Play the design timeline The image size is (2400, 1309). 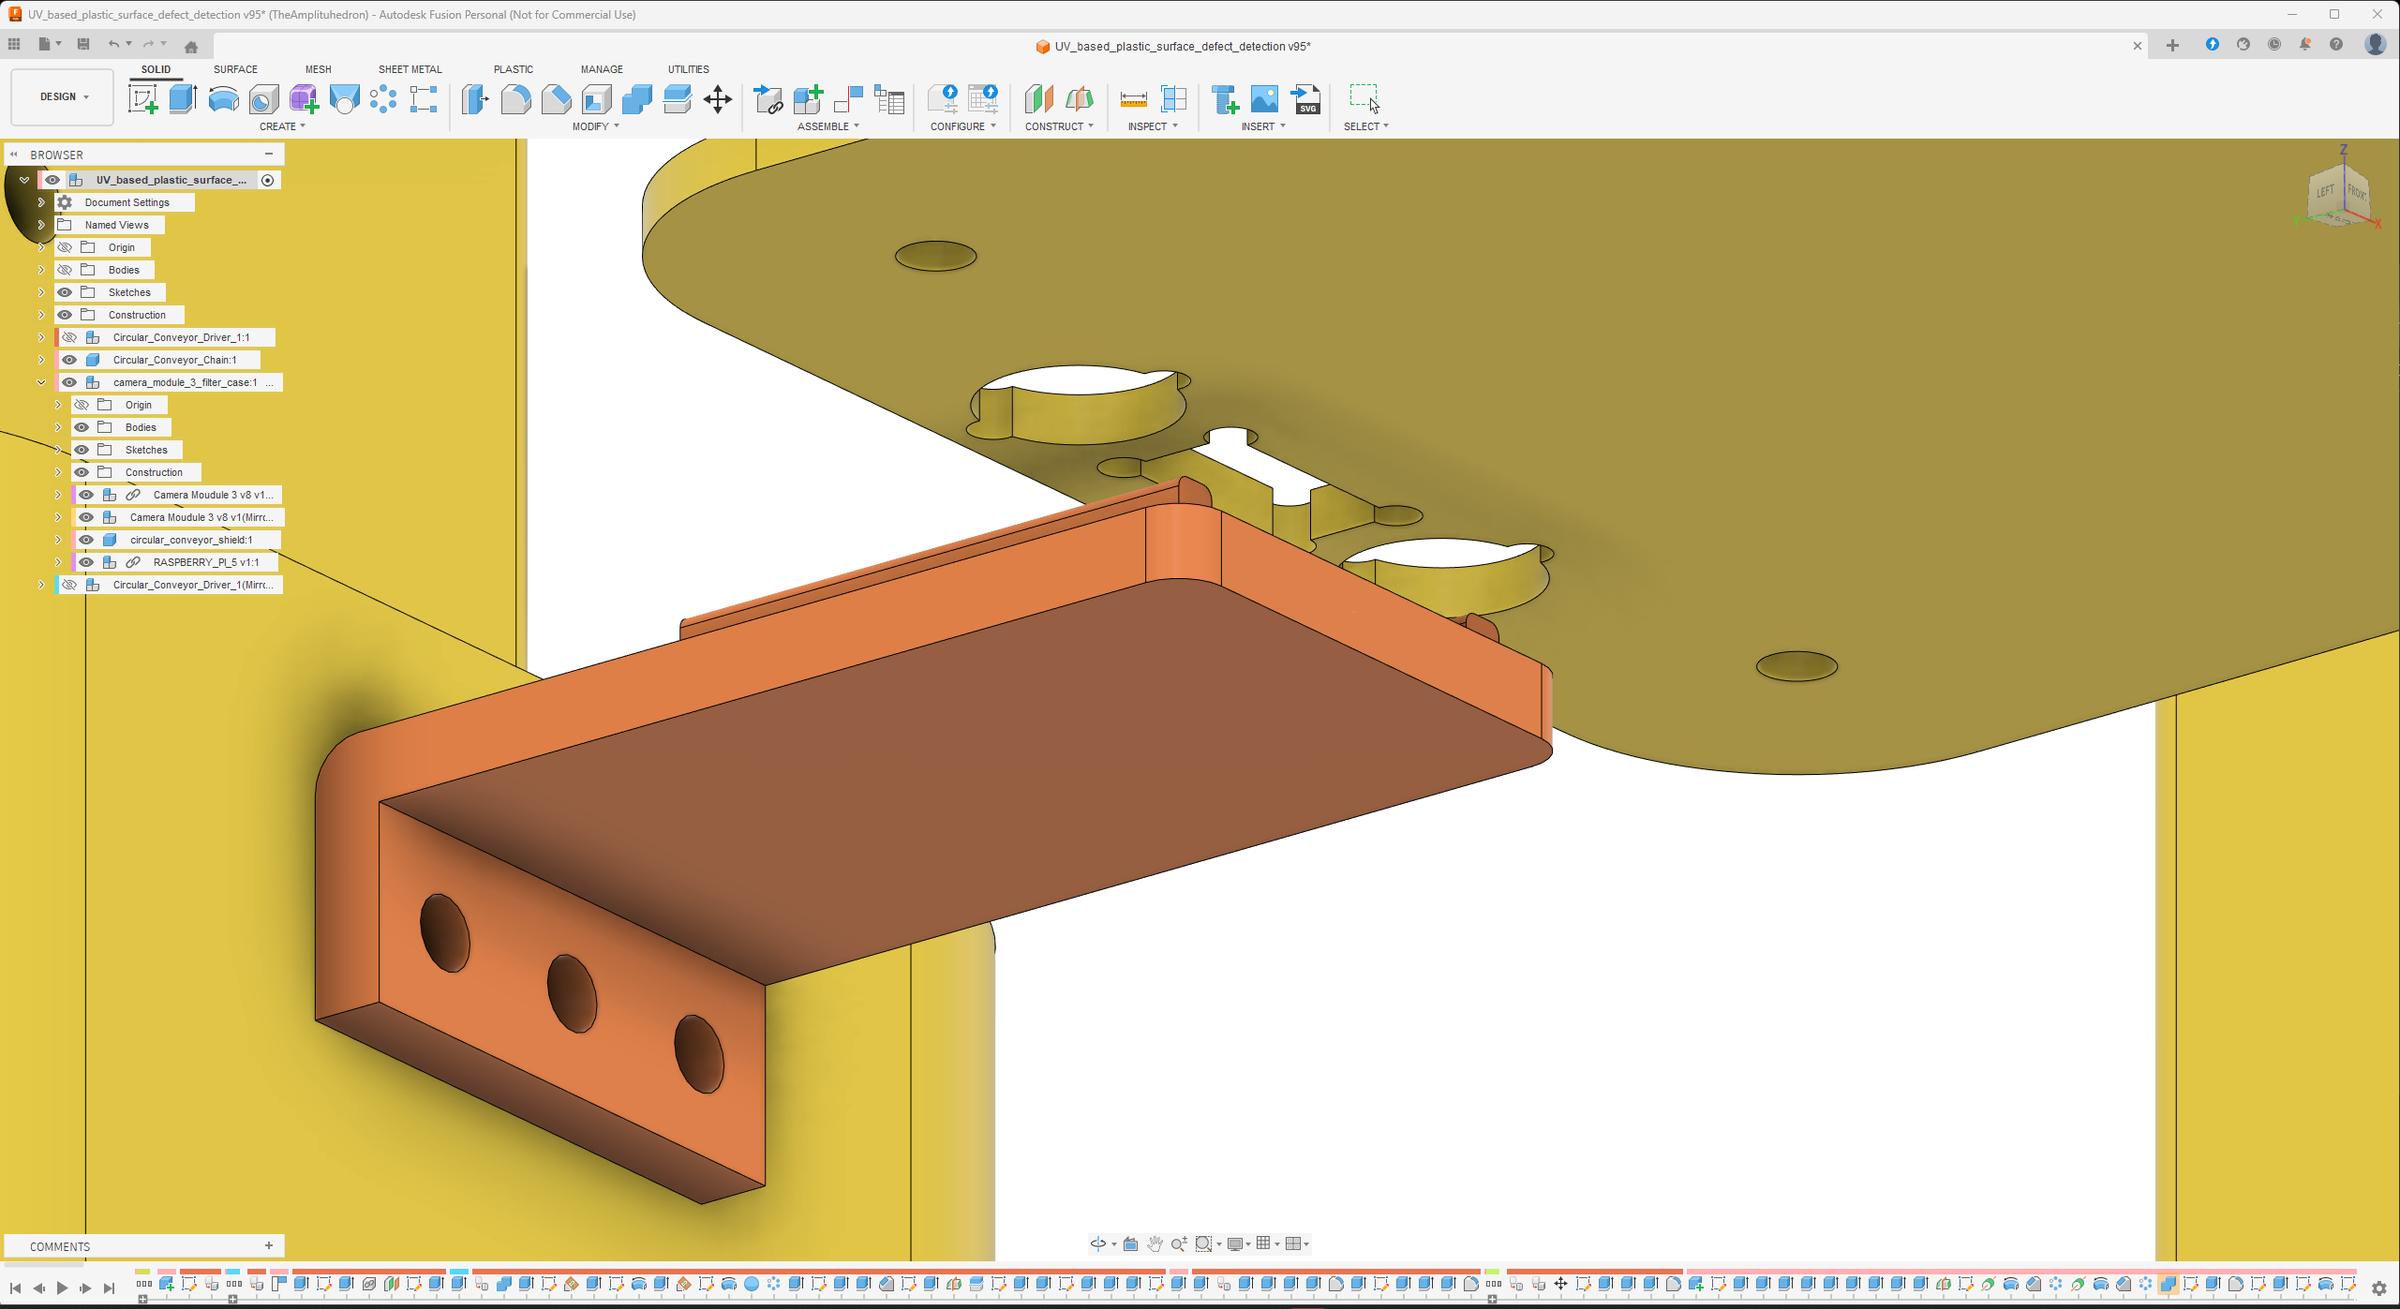coord(62,1288)
